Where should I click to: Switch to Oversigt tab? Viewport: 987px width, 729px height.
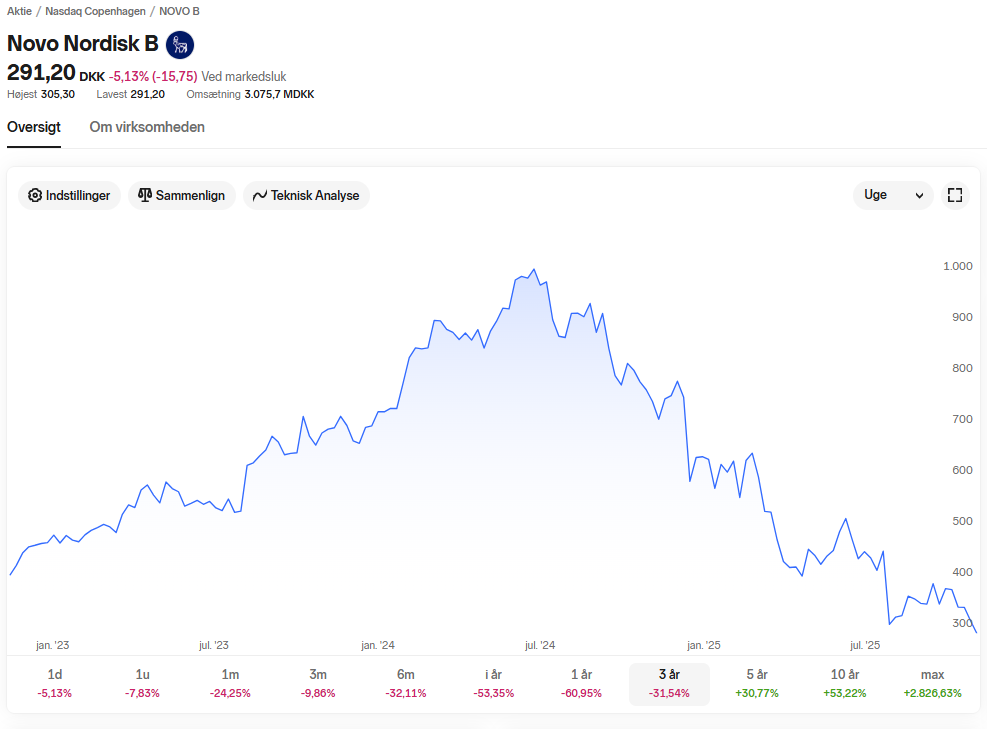tap(34, 127)
